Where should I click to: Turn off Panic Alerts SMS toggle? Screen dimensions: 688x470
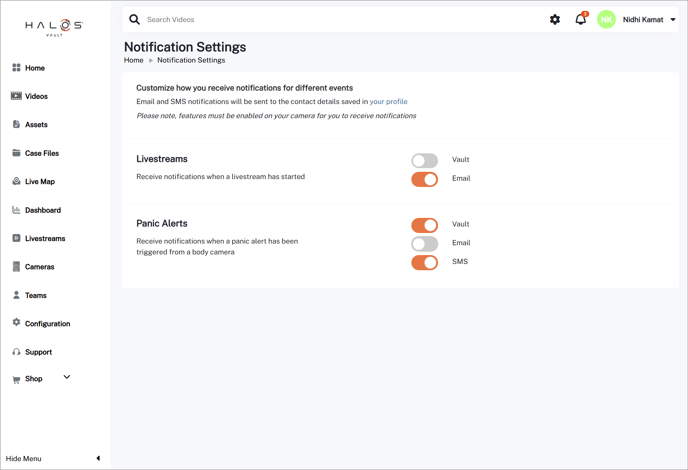coord(424,262)
